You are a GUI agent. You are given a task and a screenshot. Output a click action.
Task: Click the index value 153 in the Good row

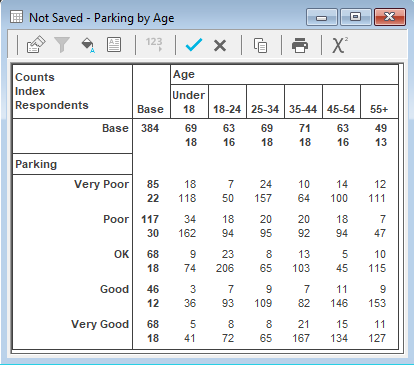coord(377,303)
